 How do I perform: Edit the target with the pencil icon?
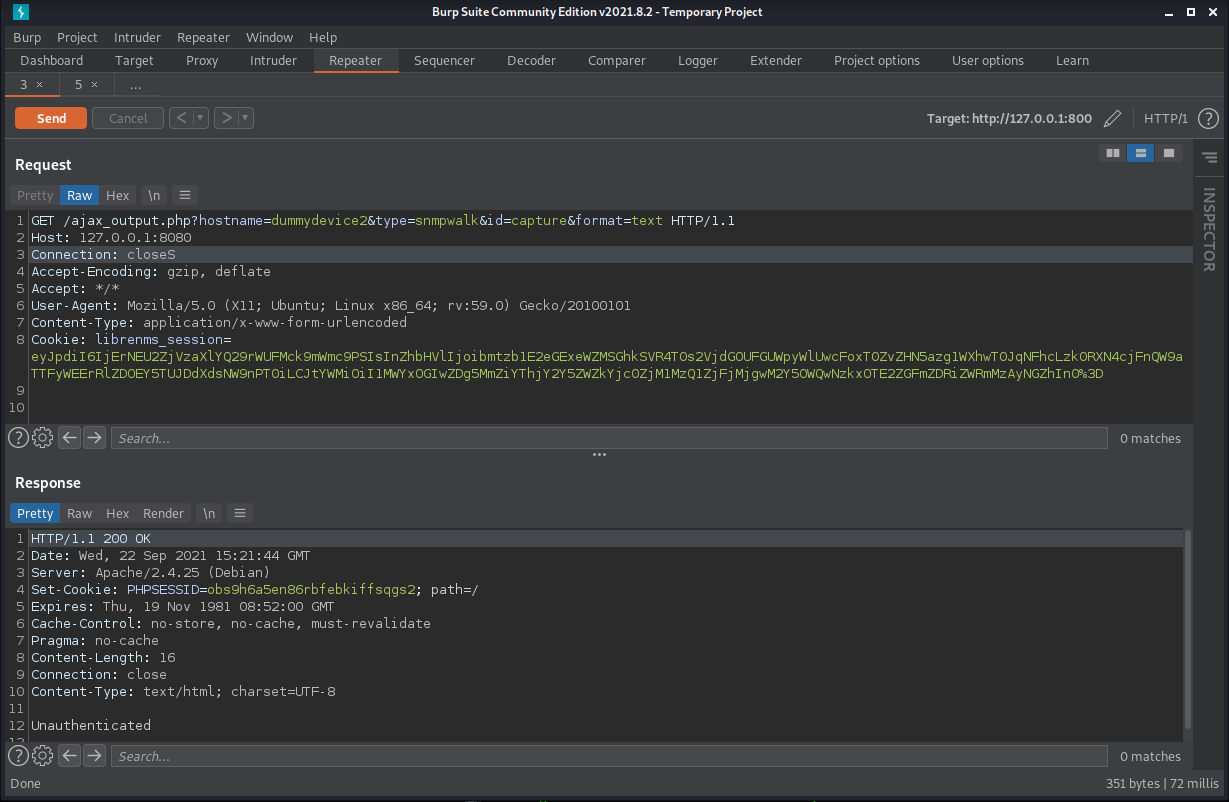click(1112, 119)
